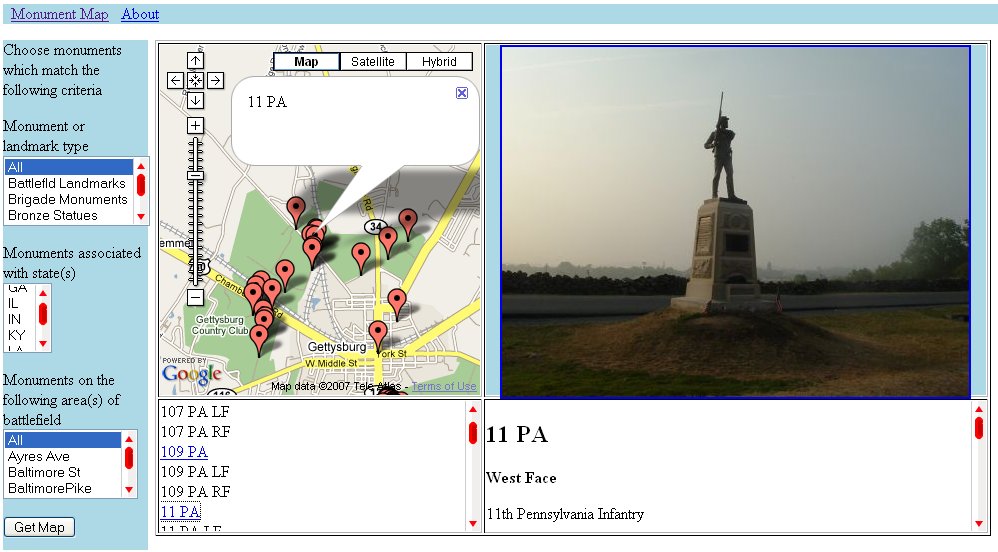Click down arrow of monument results scrollbar
Screen dimensions: 998x552
pyautogui.click(x=473, y=523)
